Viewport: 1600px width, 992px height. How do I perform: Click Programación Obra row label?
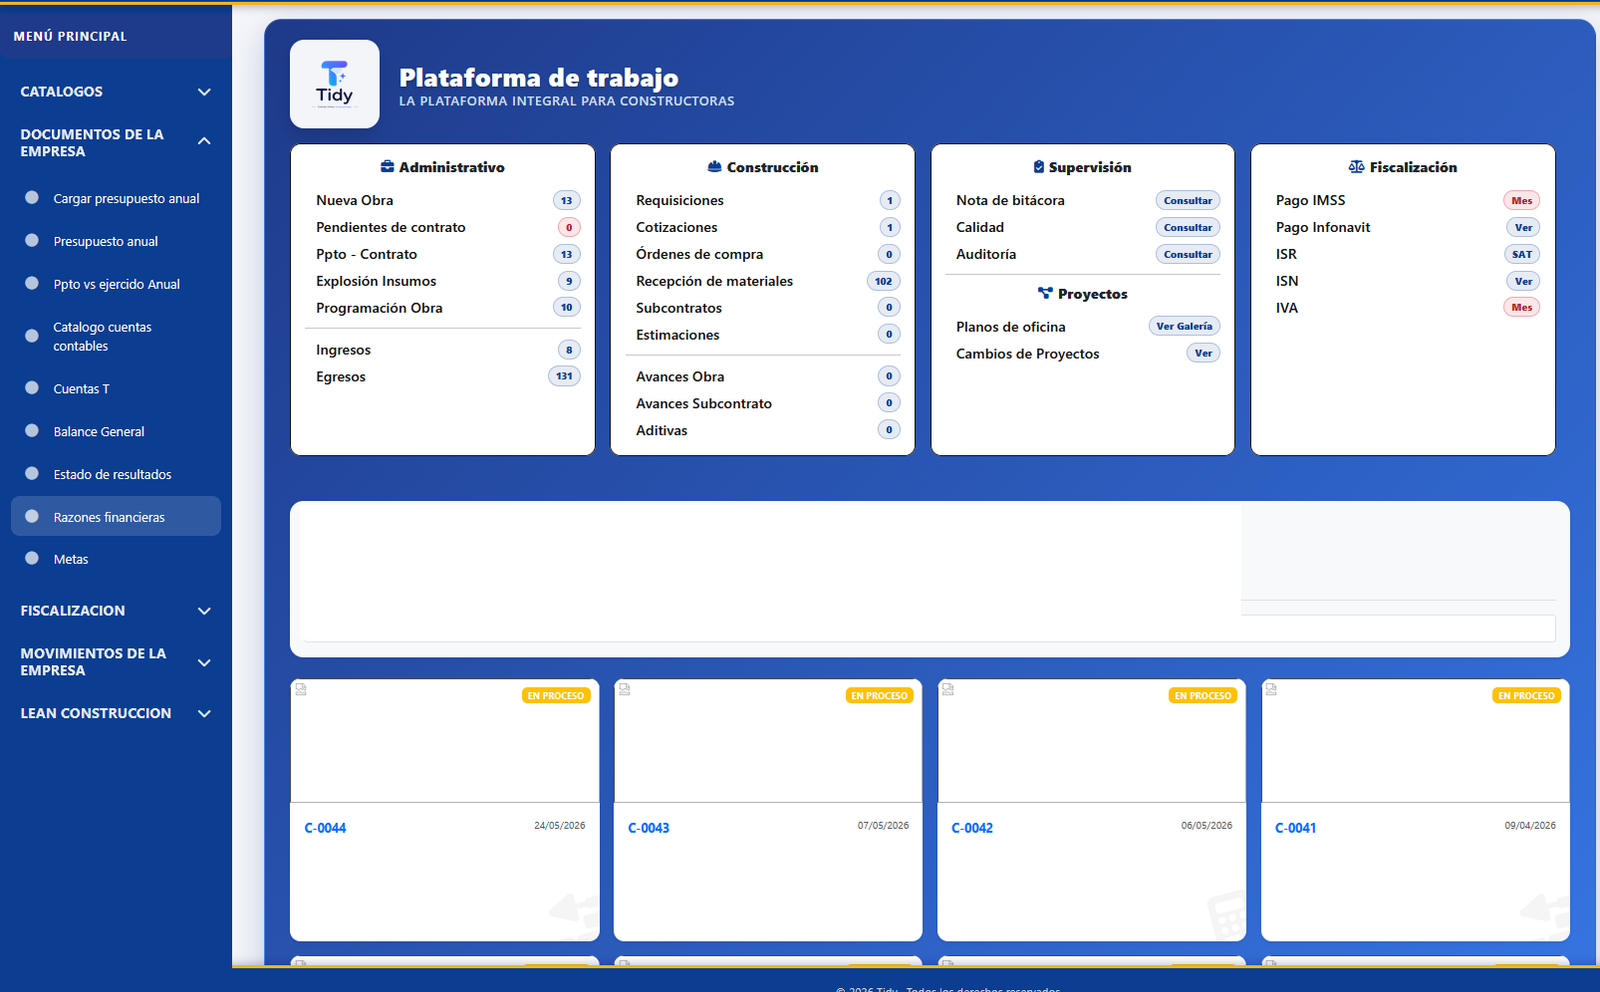pyautogui.click(x=379, y=308)
